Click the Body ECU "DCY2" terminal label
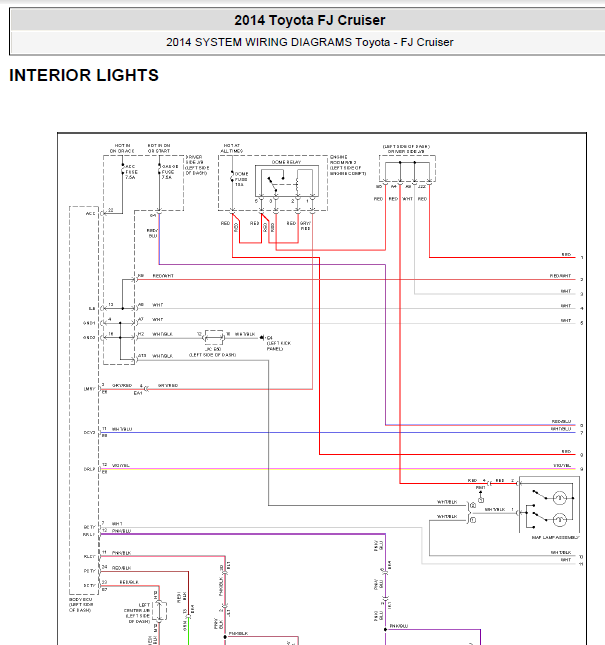Viewport: 605px width, 645px height. point(90,432)
